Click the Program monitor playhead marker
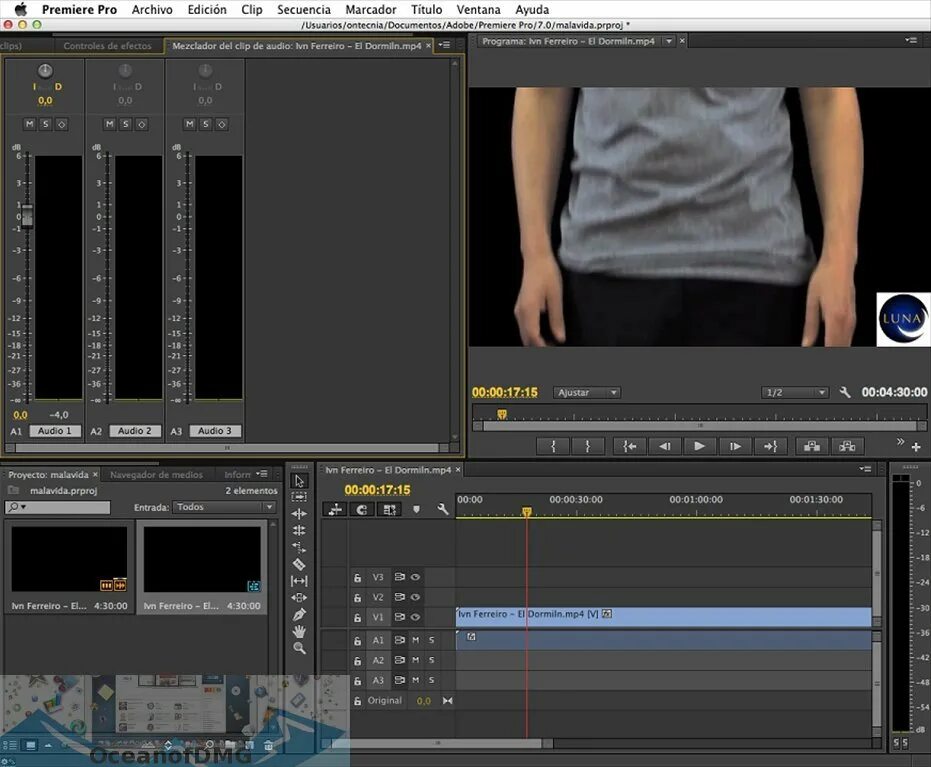 tap(502, 414)
